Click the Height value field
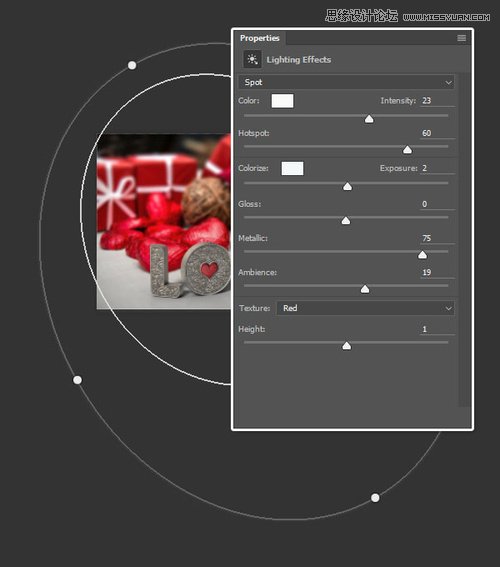The width and height of the screenshot is (500, 567). coord(437,329)
